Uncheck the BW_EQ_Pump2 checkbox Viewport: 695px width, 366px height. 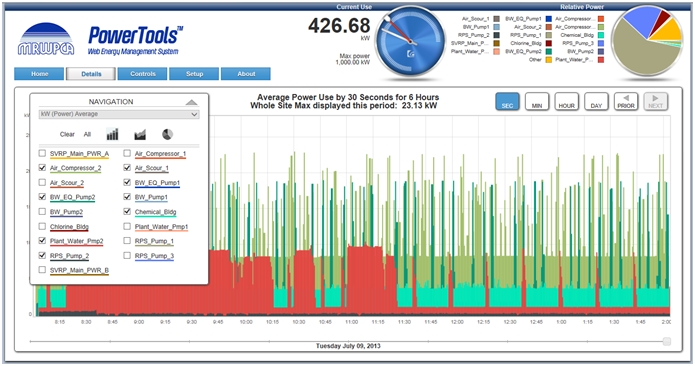coord(42,197)
